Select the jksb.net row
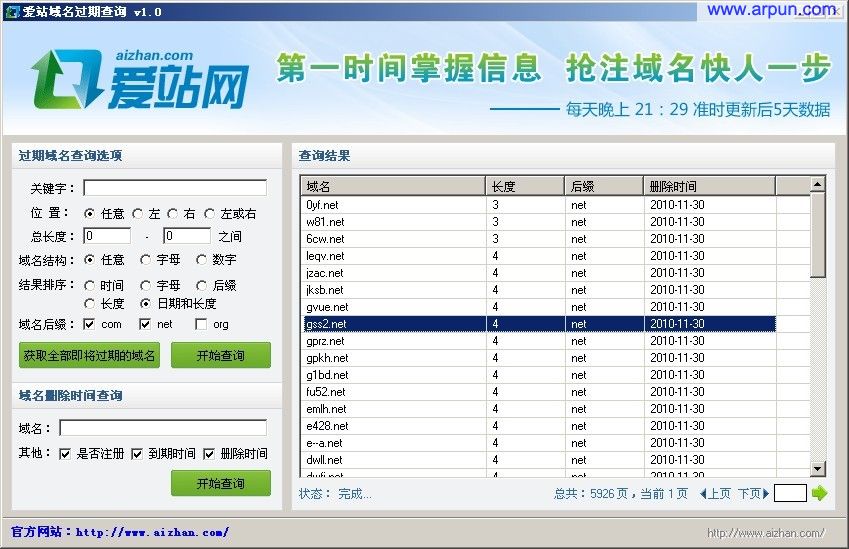 coord(539,290)
